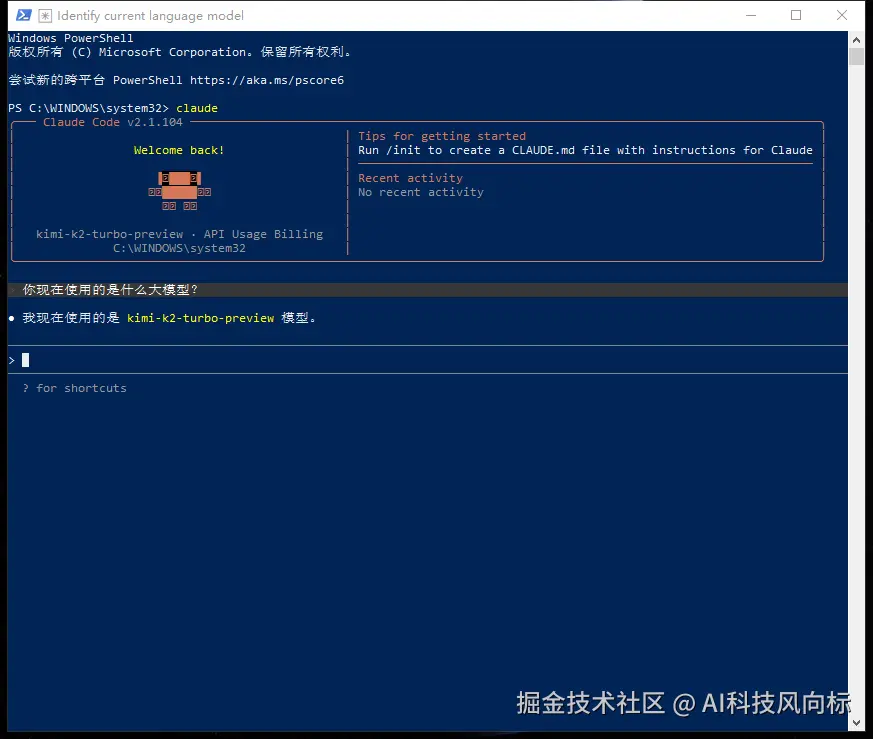
Task: Click the 'claude' command text
Action: point(197,108)
